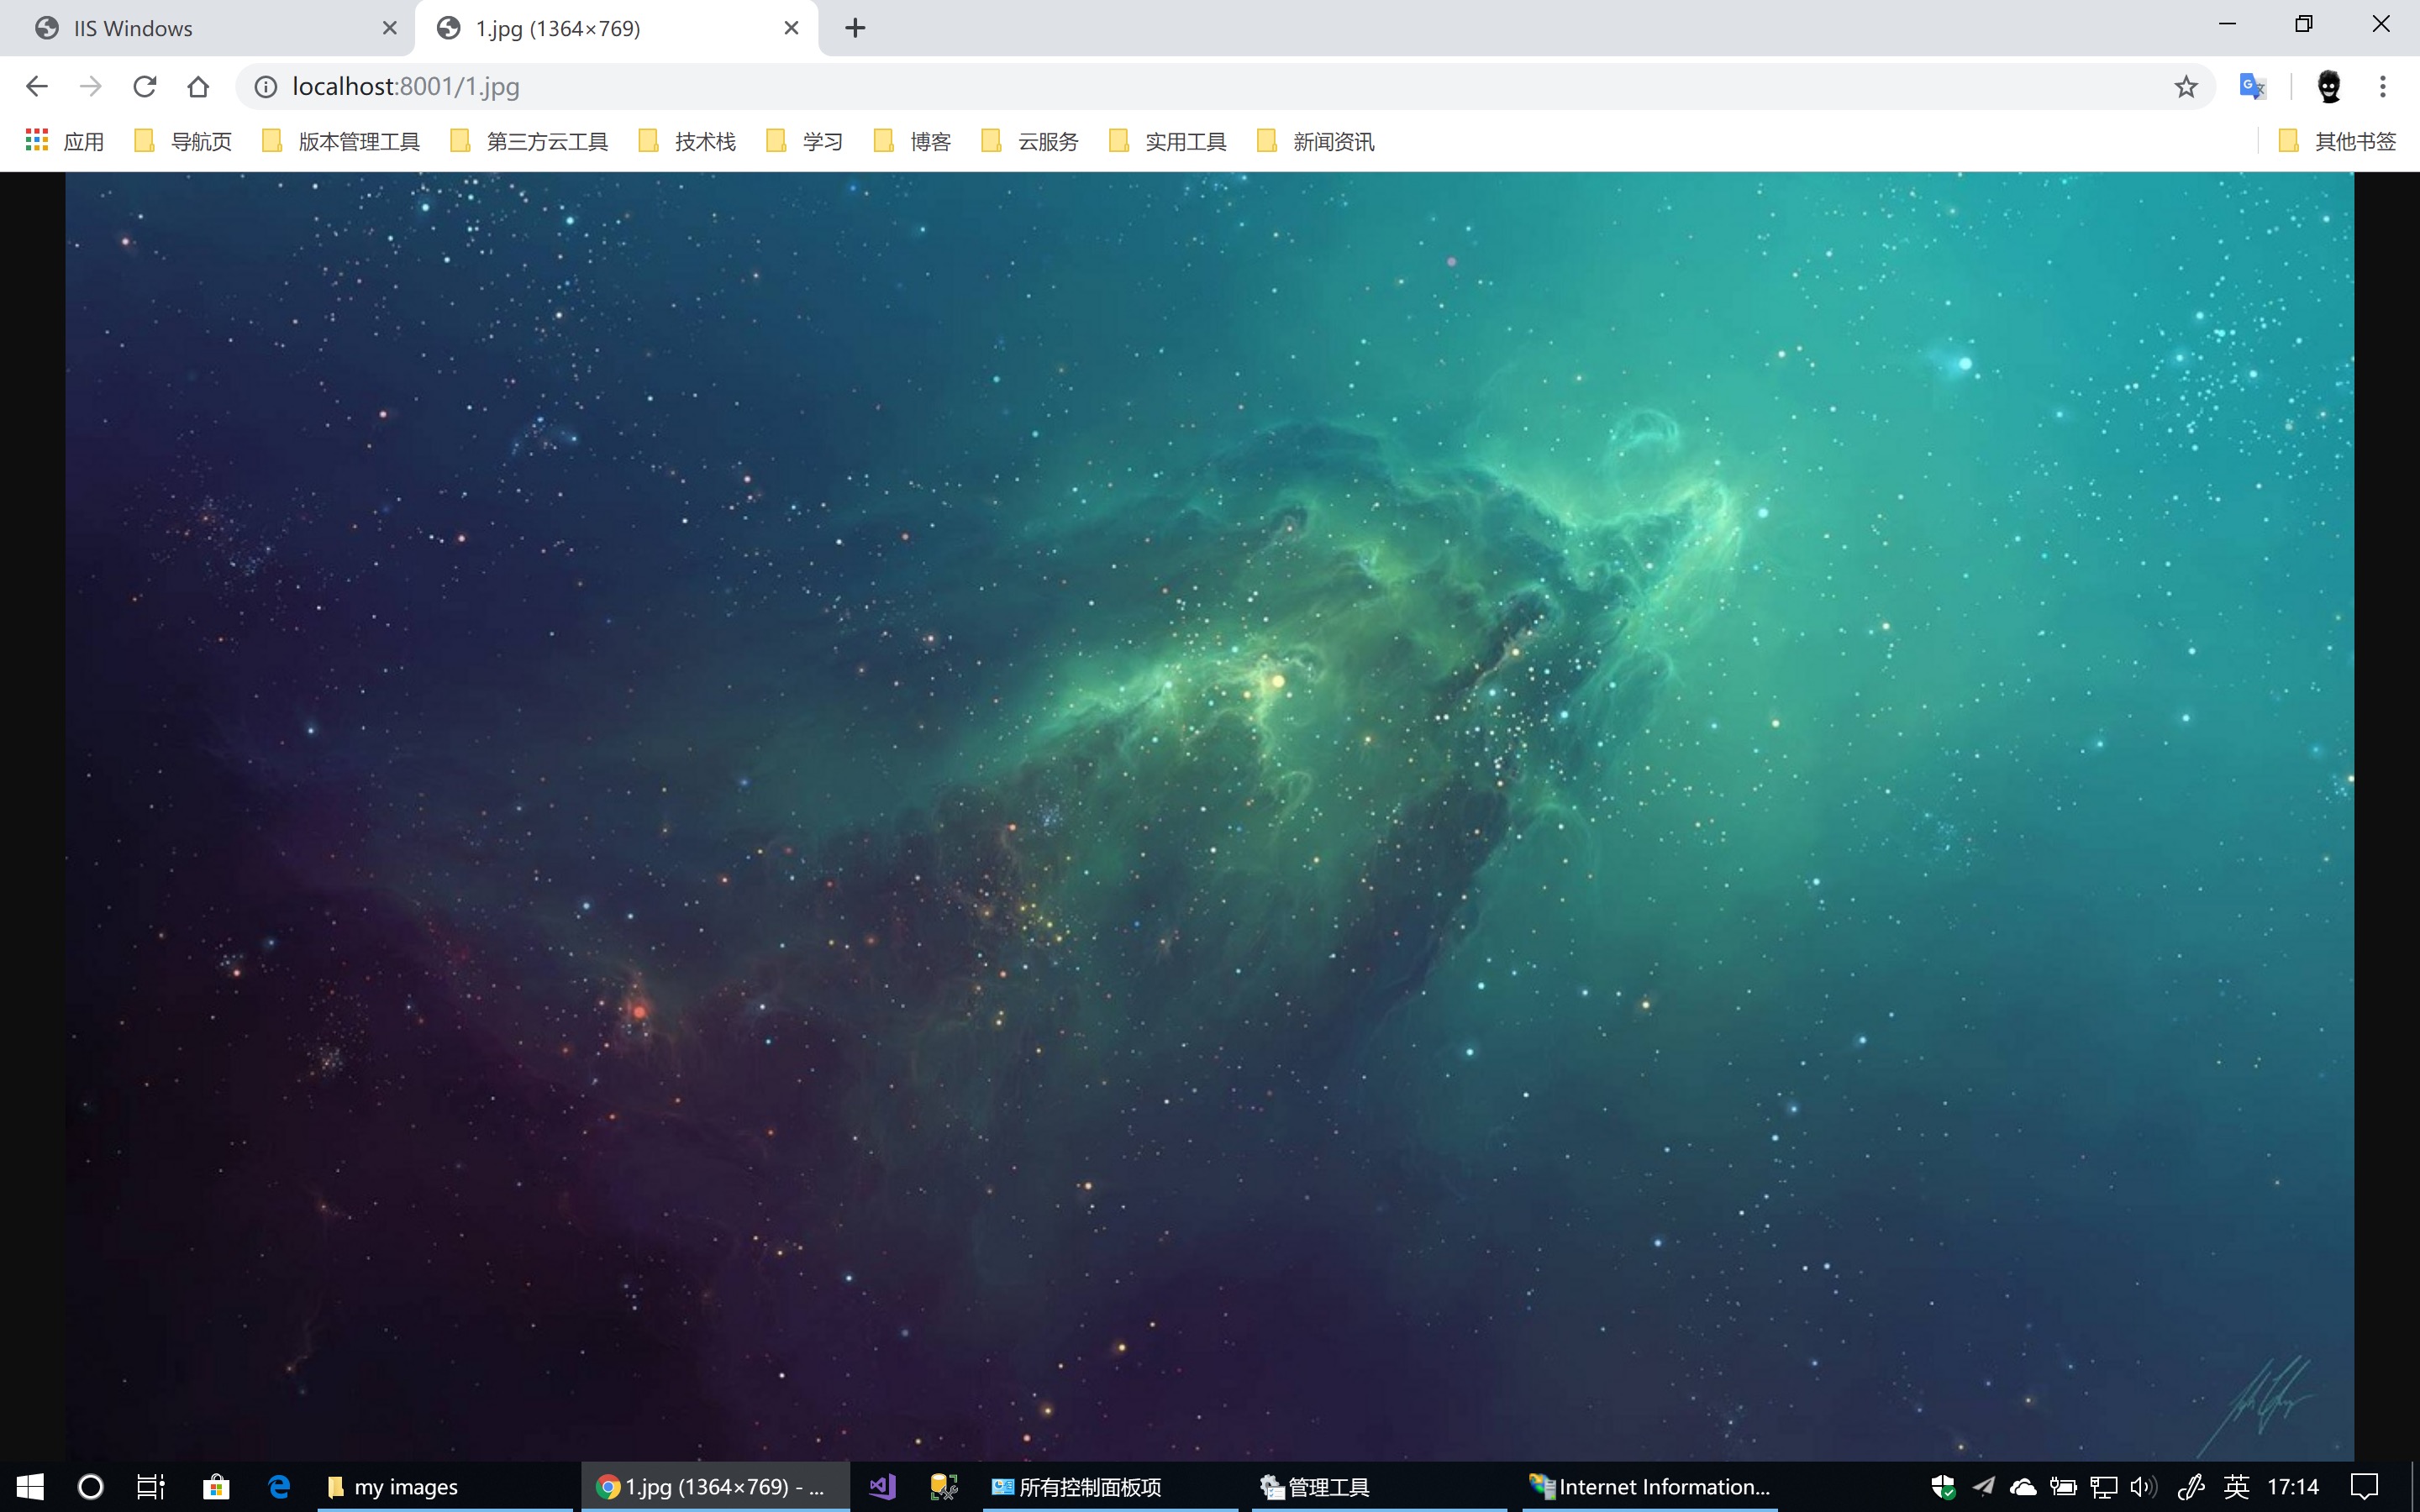Open the 版本管理工具 bookmark folder

point(342,141)
